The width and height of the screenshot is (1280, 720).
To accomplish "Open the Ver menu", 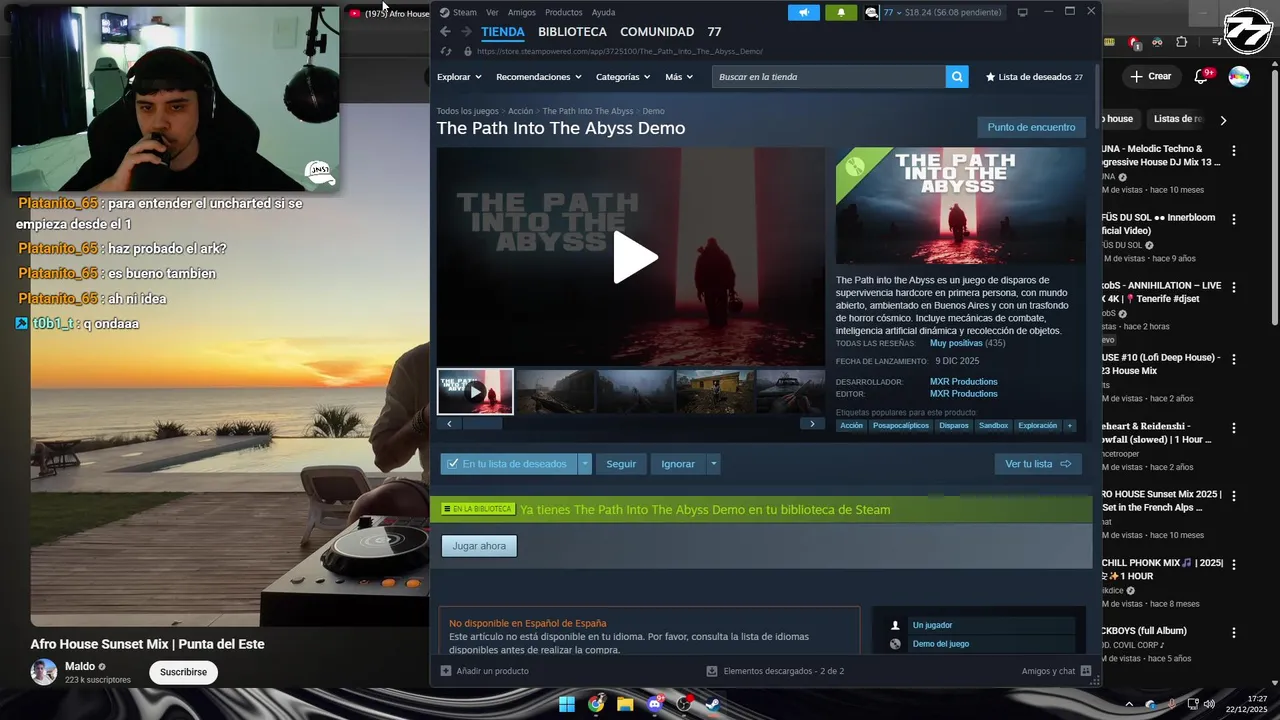I will (x=492, y=12).
